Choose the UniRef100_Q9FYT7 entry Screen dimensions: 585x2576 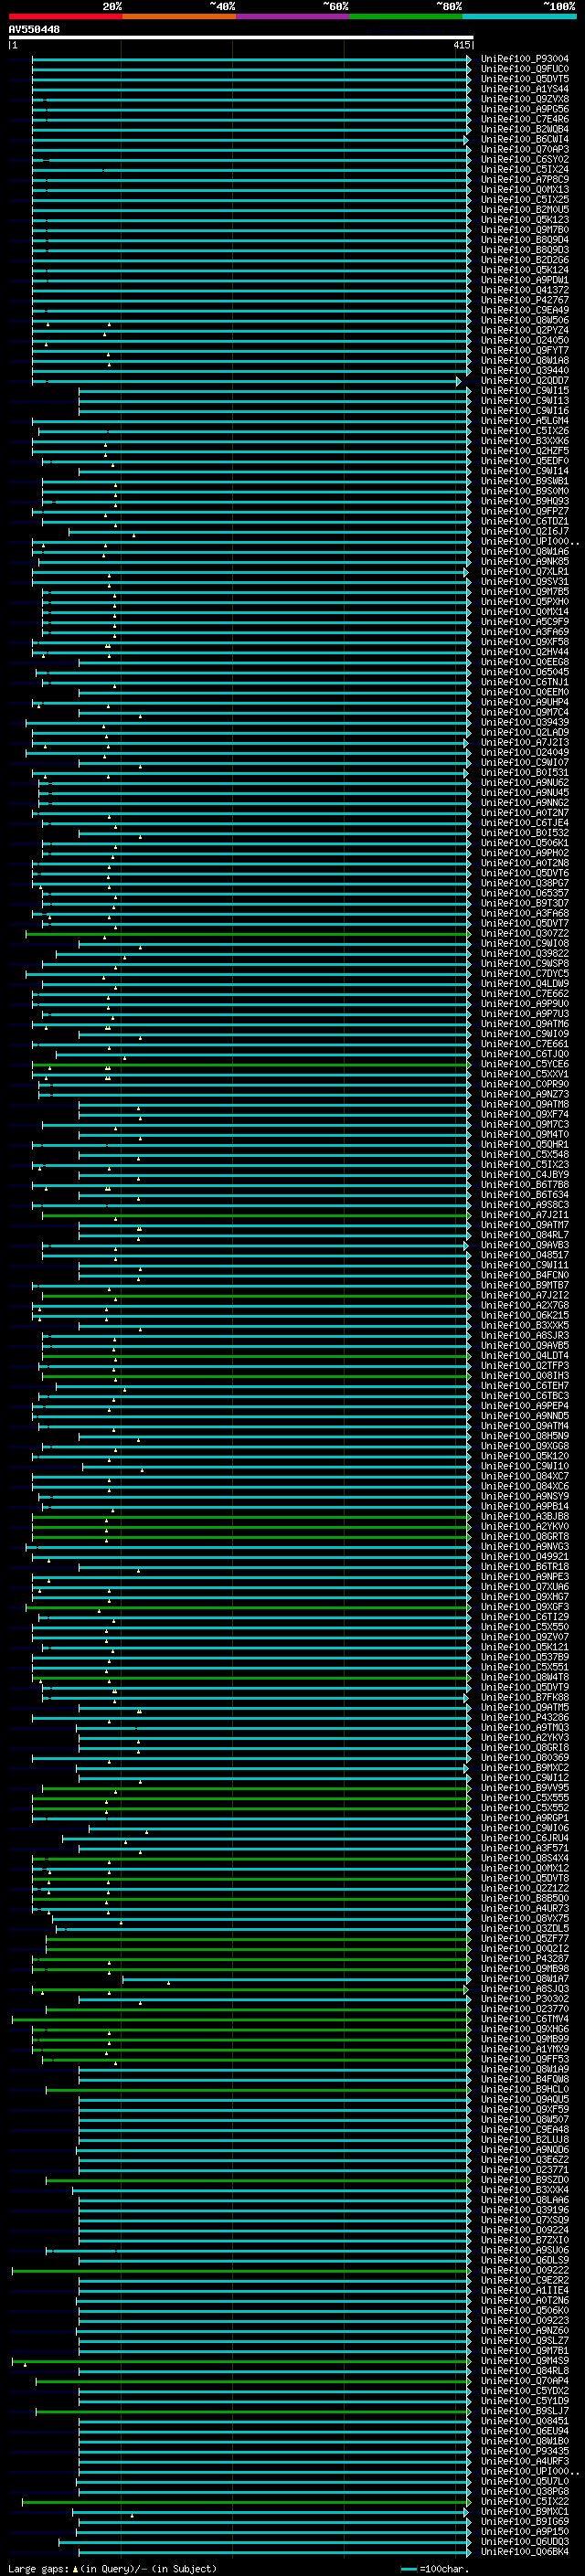click(x=525, y=351)
